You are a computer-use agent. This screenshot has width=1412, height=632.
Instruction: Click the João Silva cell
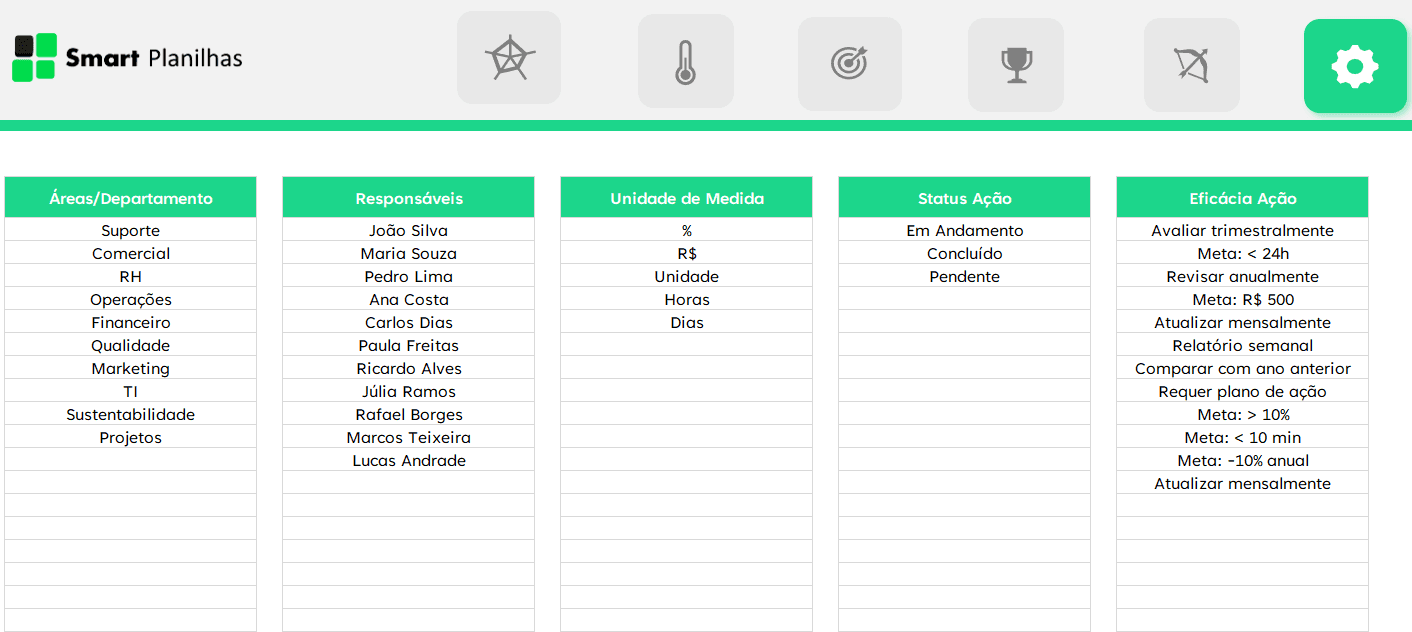[x=409, y=231]
